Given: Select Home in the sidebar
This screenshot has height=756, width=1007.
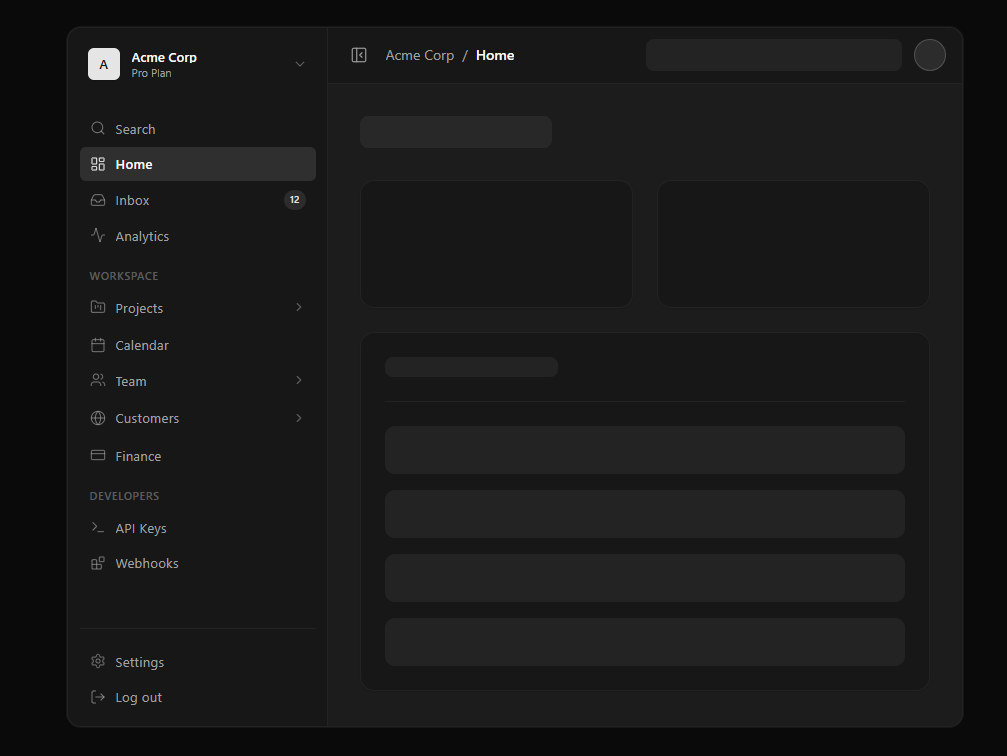Looking at the screenshot, I should tap(198, 164).
